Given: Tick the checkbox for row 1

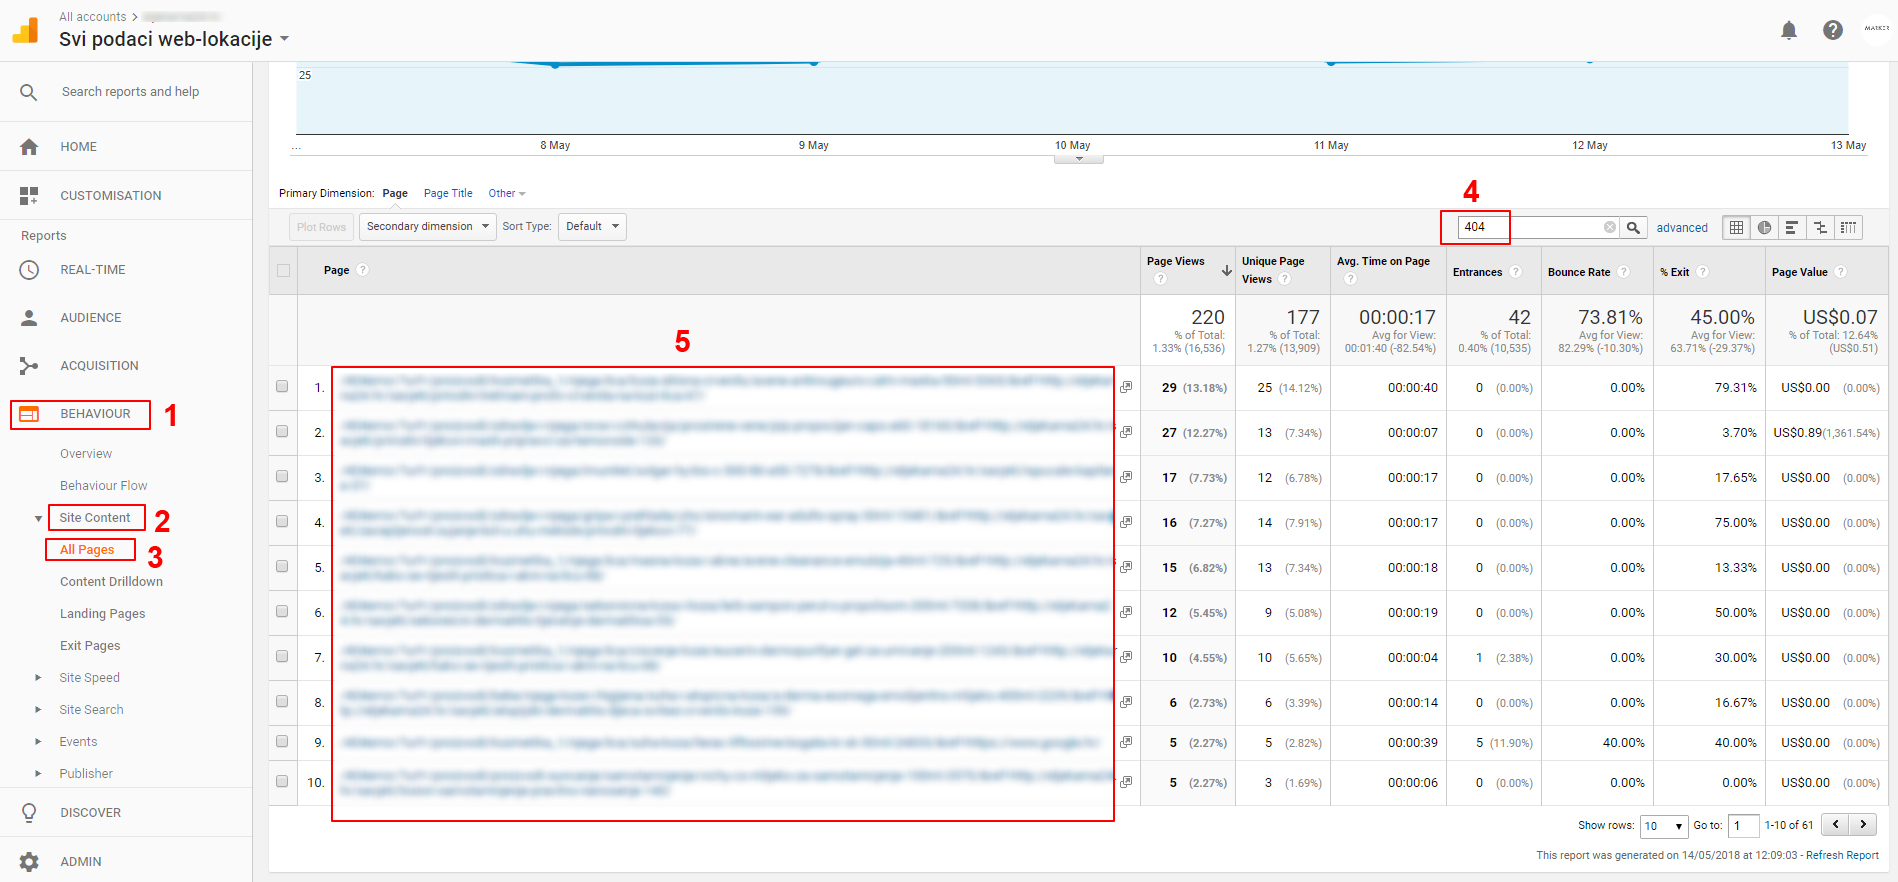Looking at the screenshot, I should click(x=282, y=386).
